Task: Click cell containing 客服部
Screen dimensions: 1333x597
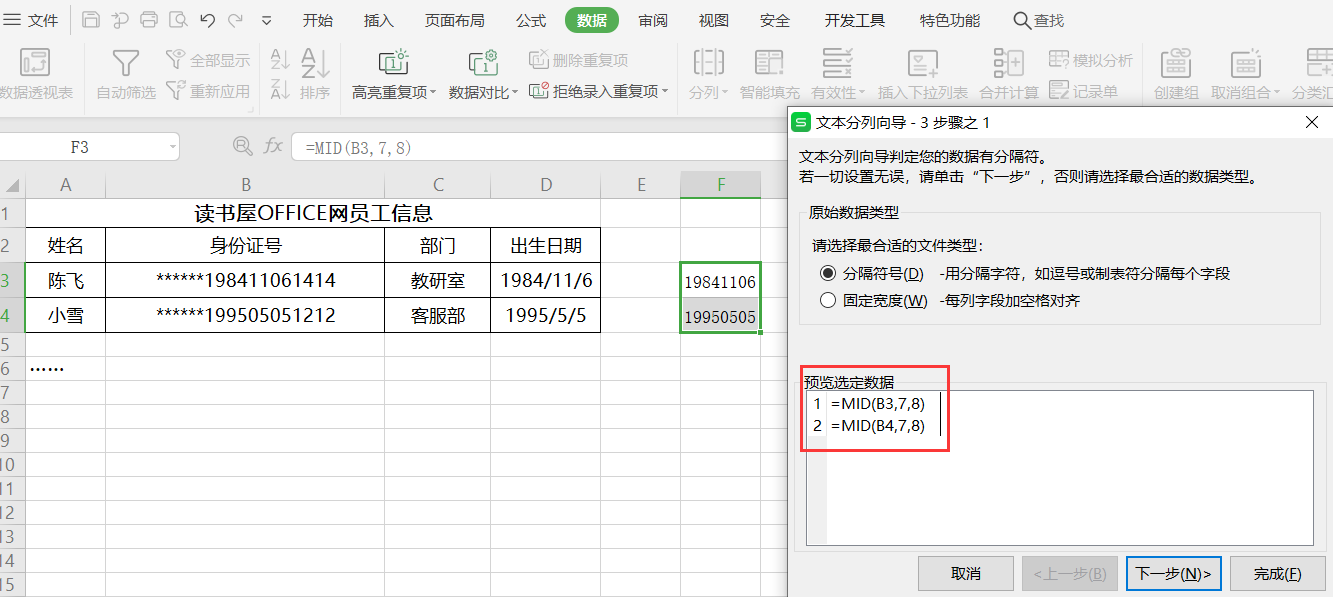Action: click(x=437, y=316)
